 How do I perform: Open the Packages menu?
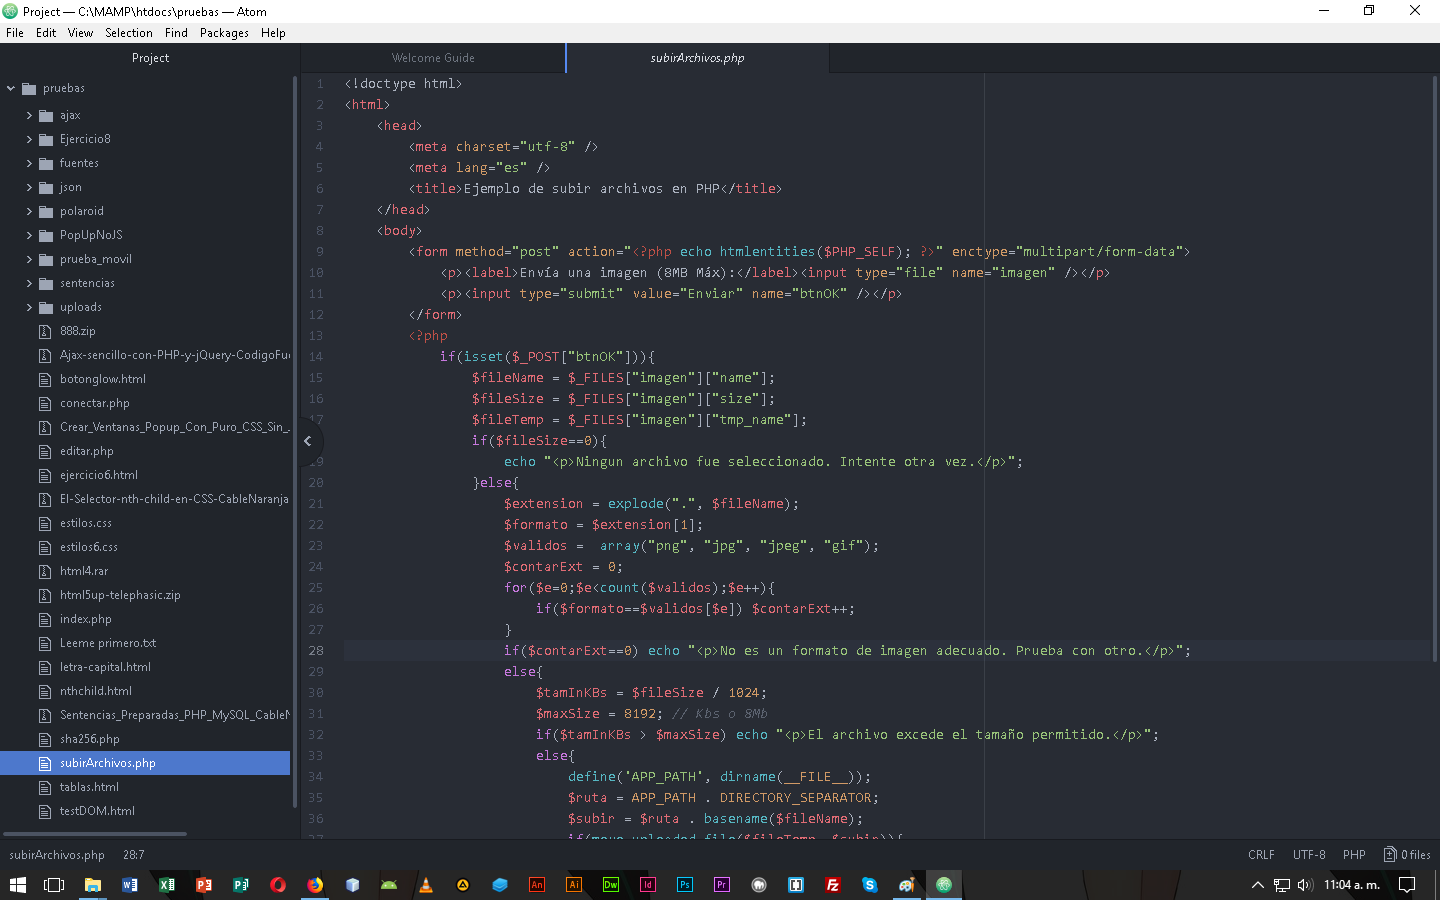224,33
